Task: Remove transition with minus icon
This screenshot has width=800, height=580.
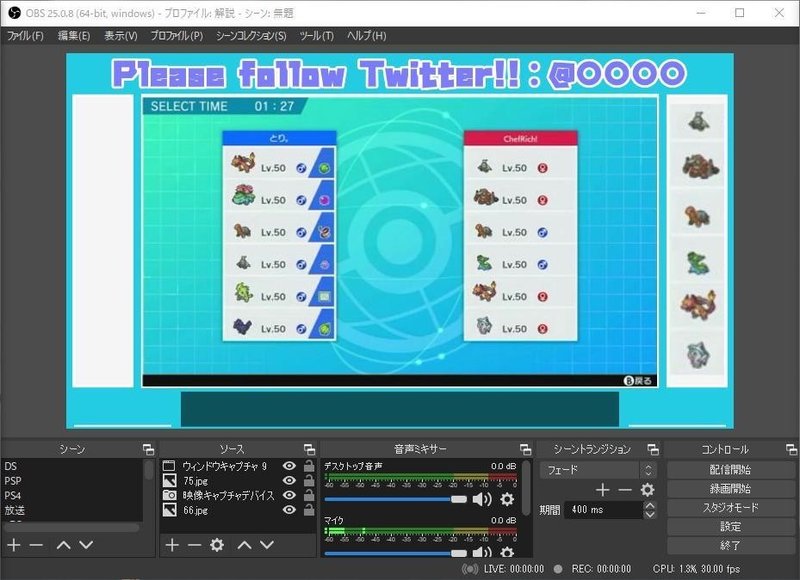Action: coord(625,490)
